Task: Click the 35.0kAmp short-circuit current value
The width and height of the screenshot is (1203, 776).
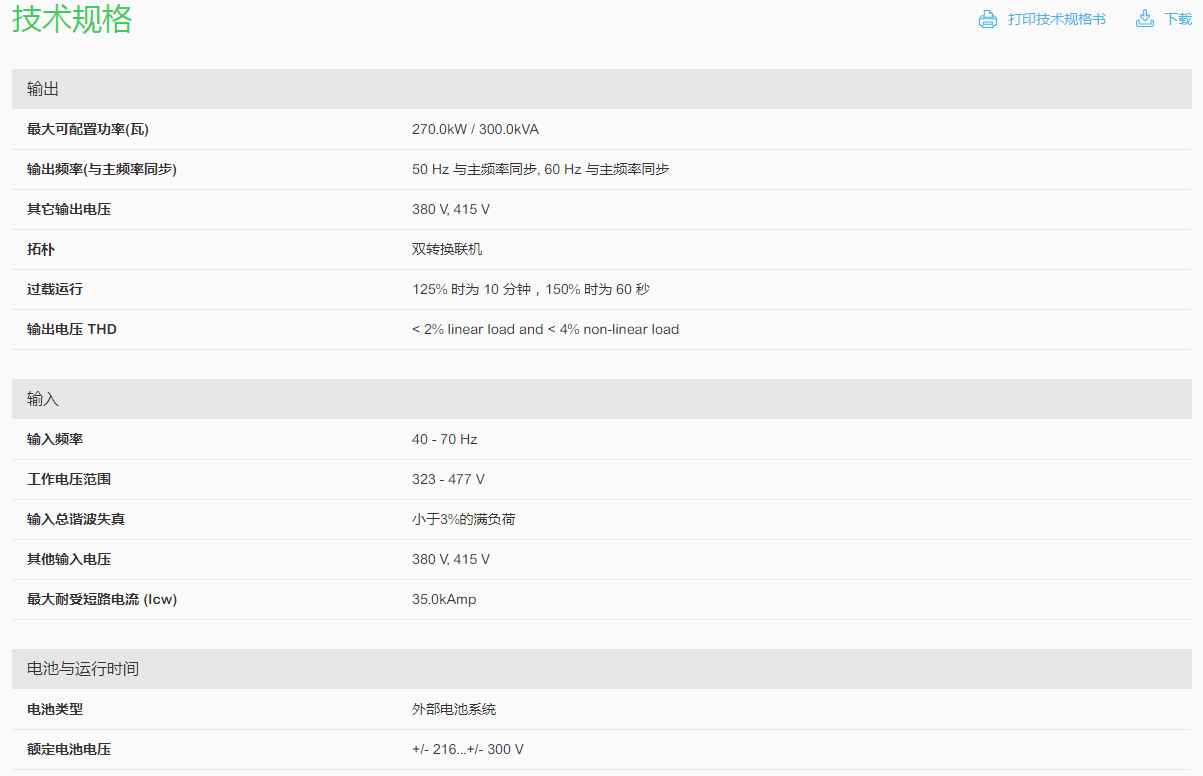Action: (x=444, y=599)
